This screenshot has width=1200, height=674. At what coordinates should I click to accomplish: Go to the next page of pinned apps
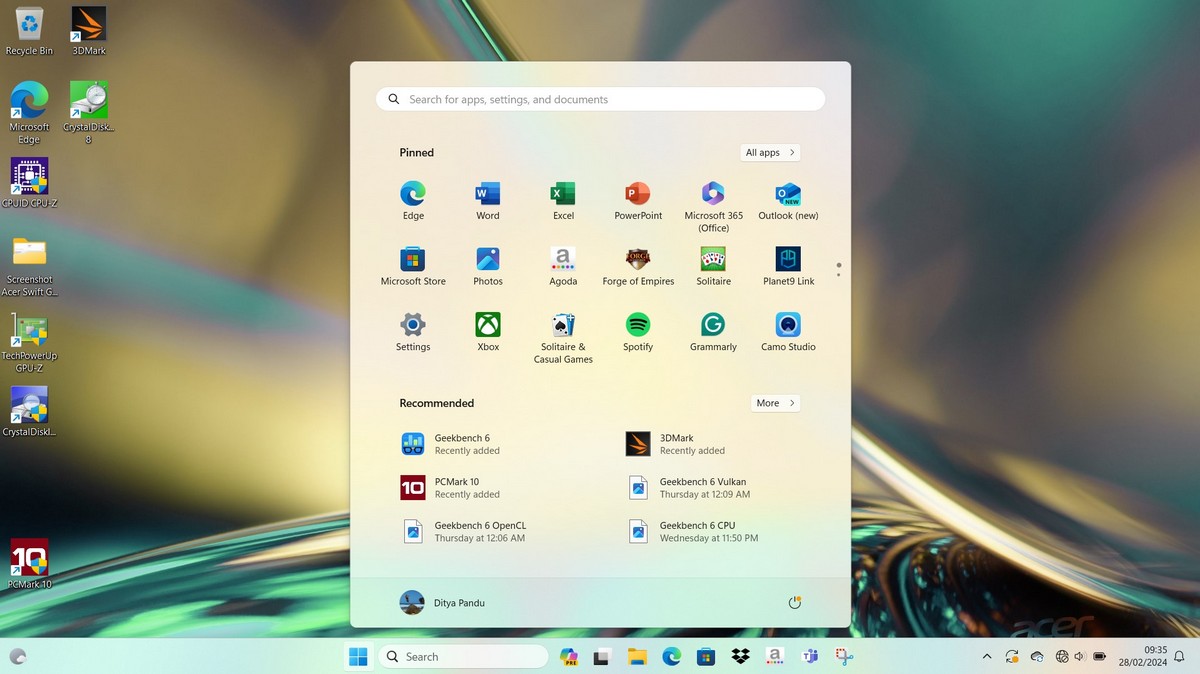[838, 274]
